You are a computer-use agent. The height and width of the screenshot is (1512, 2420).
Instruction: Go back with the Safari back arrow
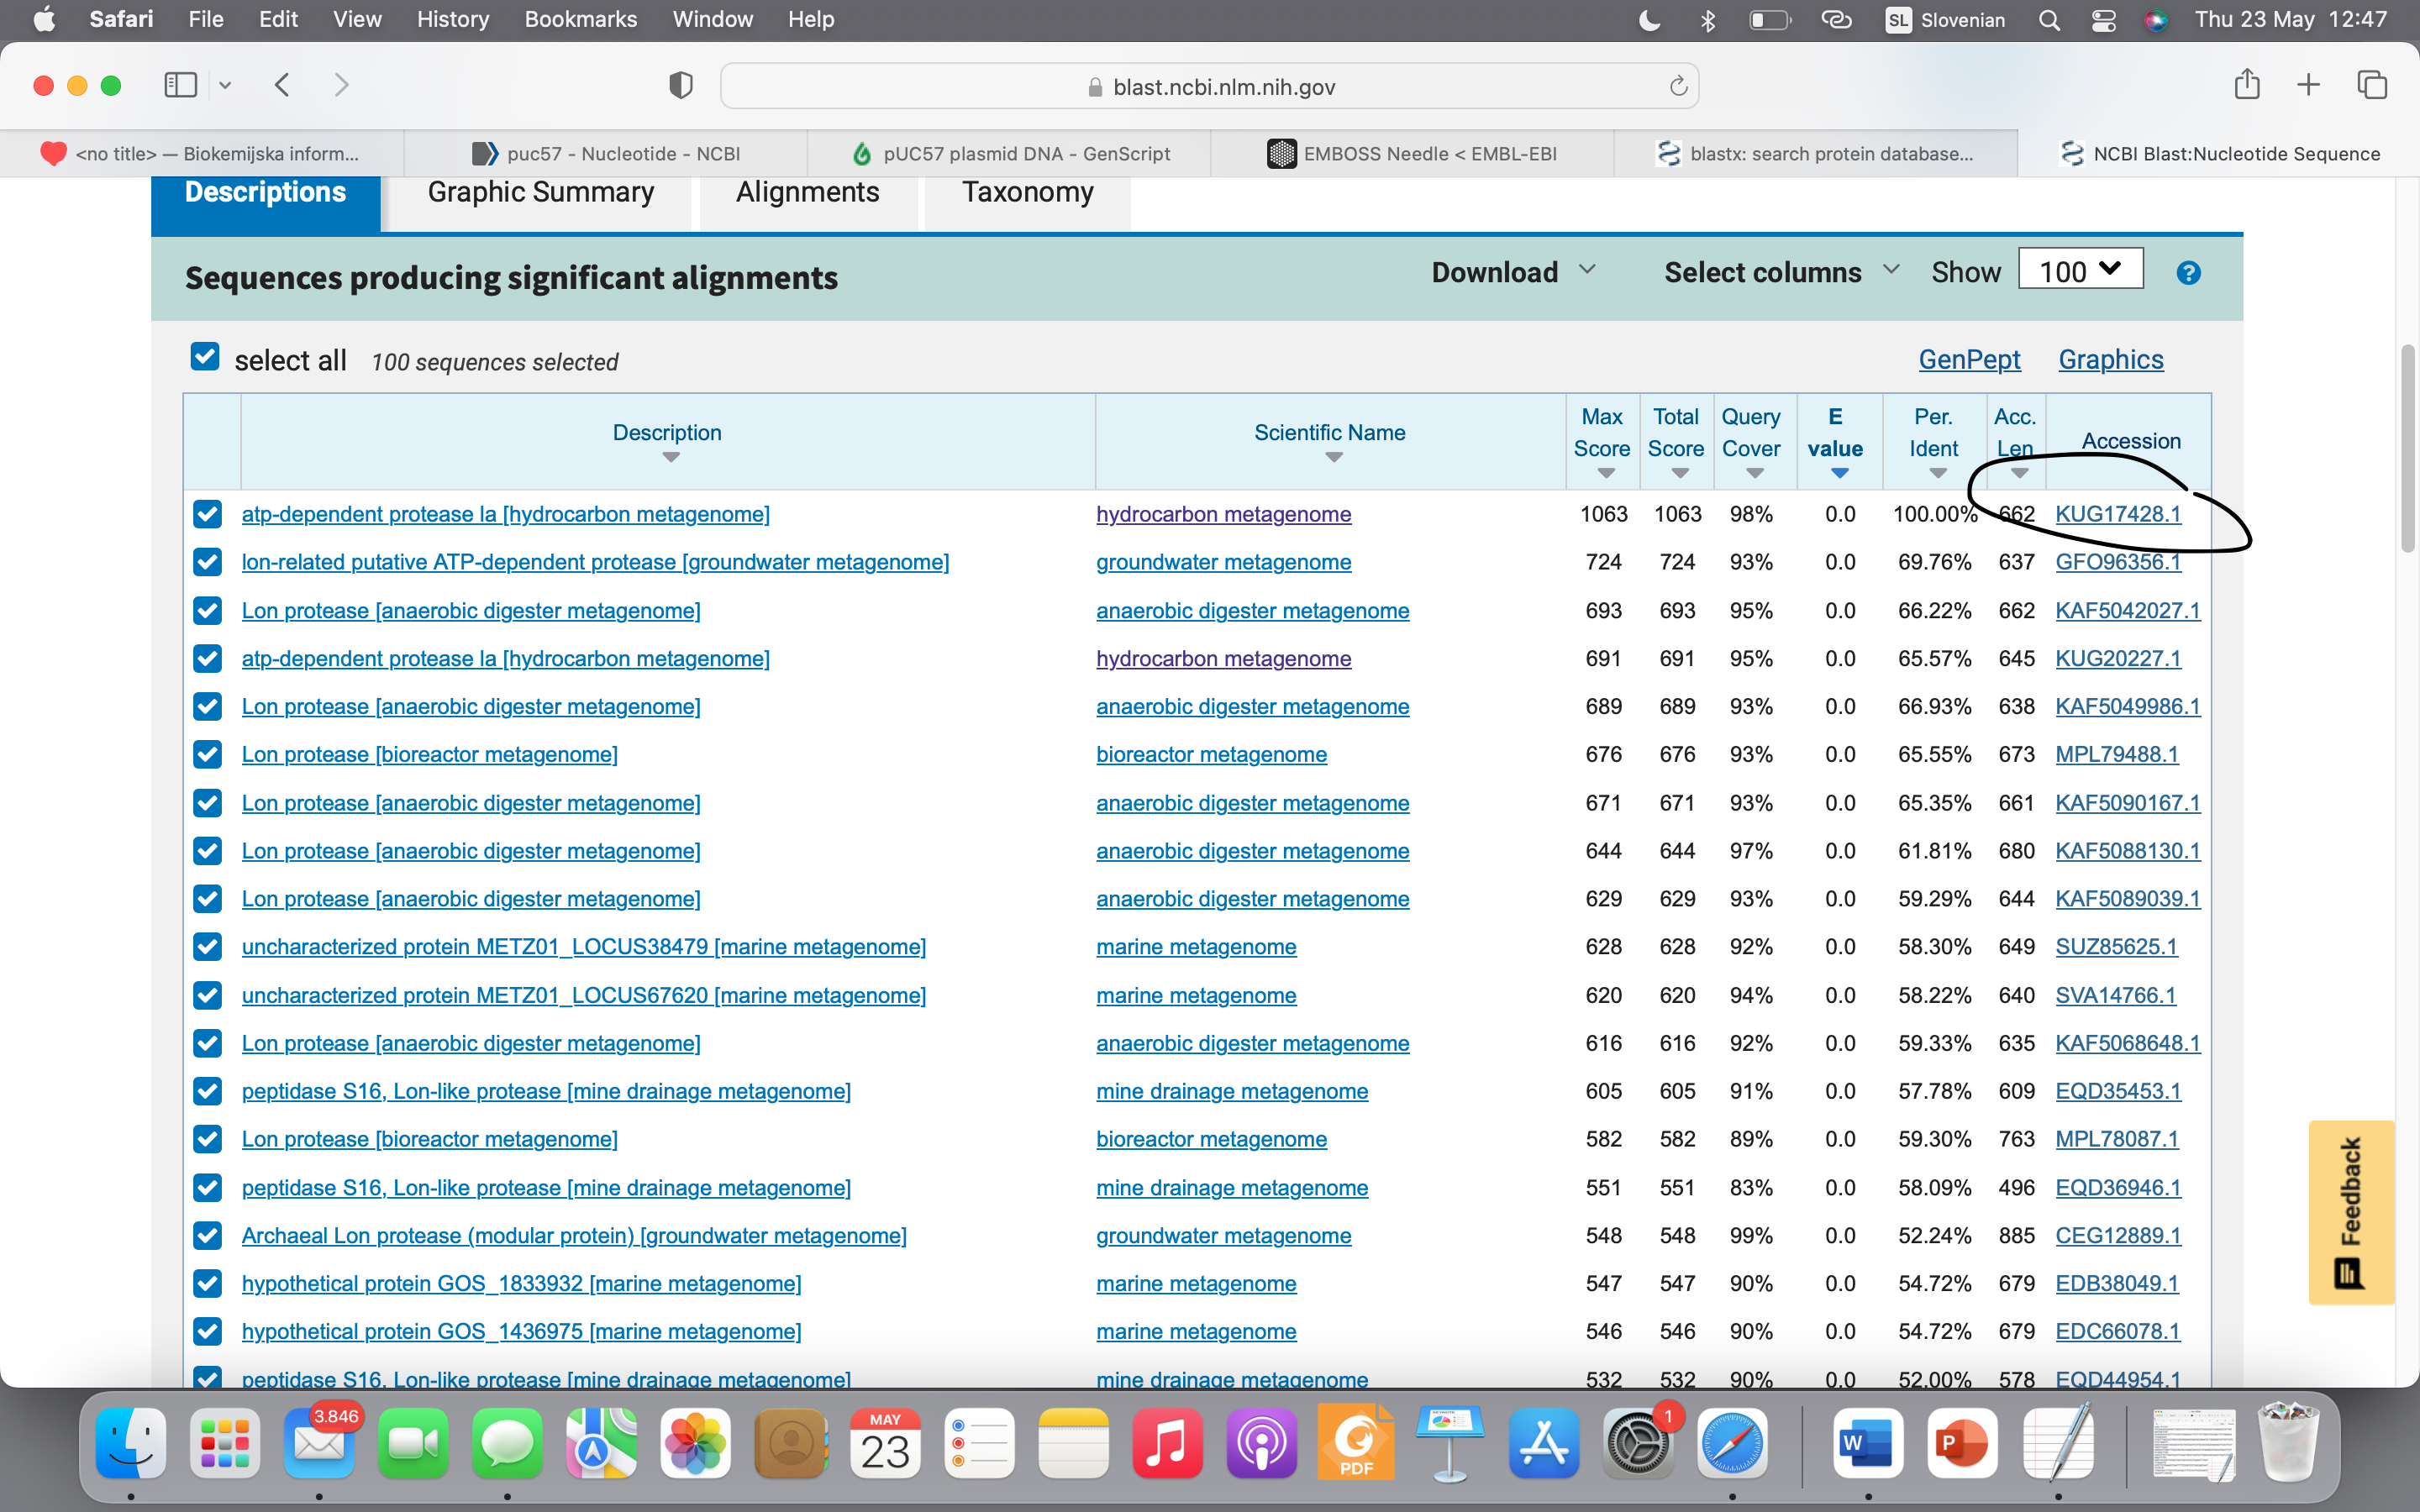tap(282, 85)
